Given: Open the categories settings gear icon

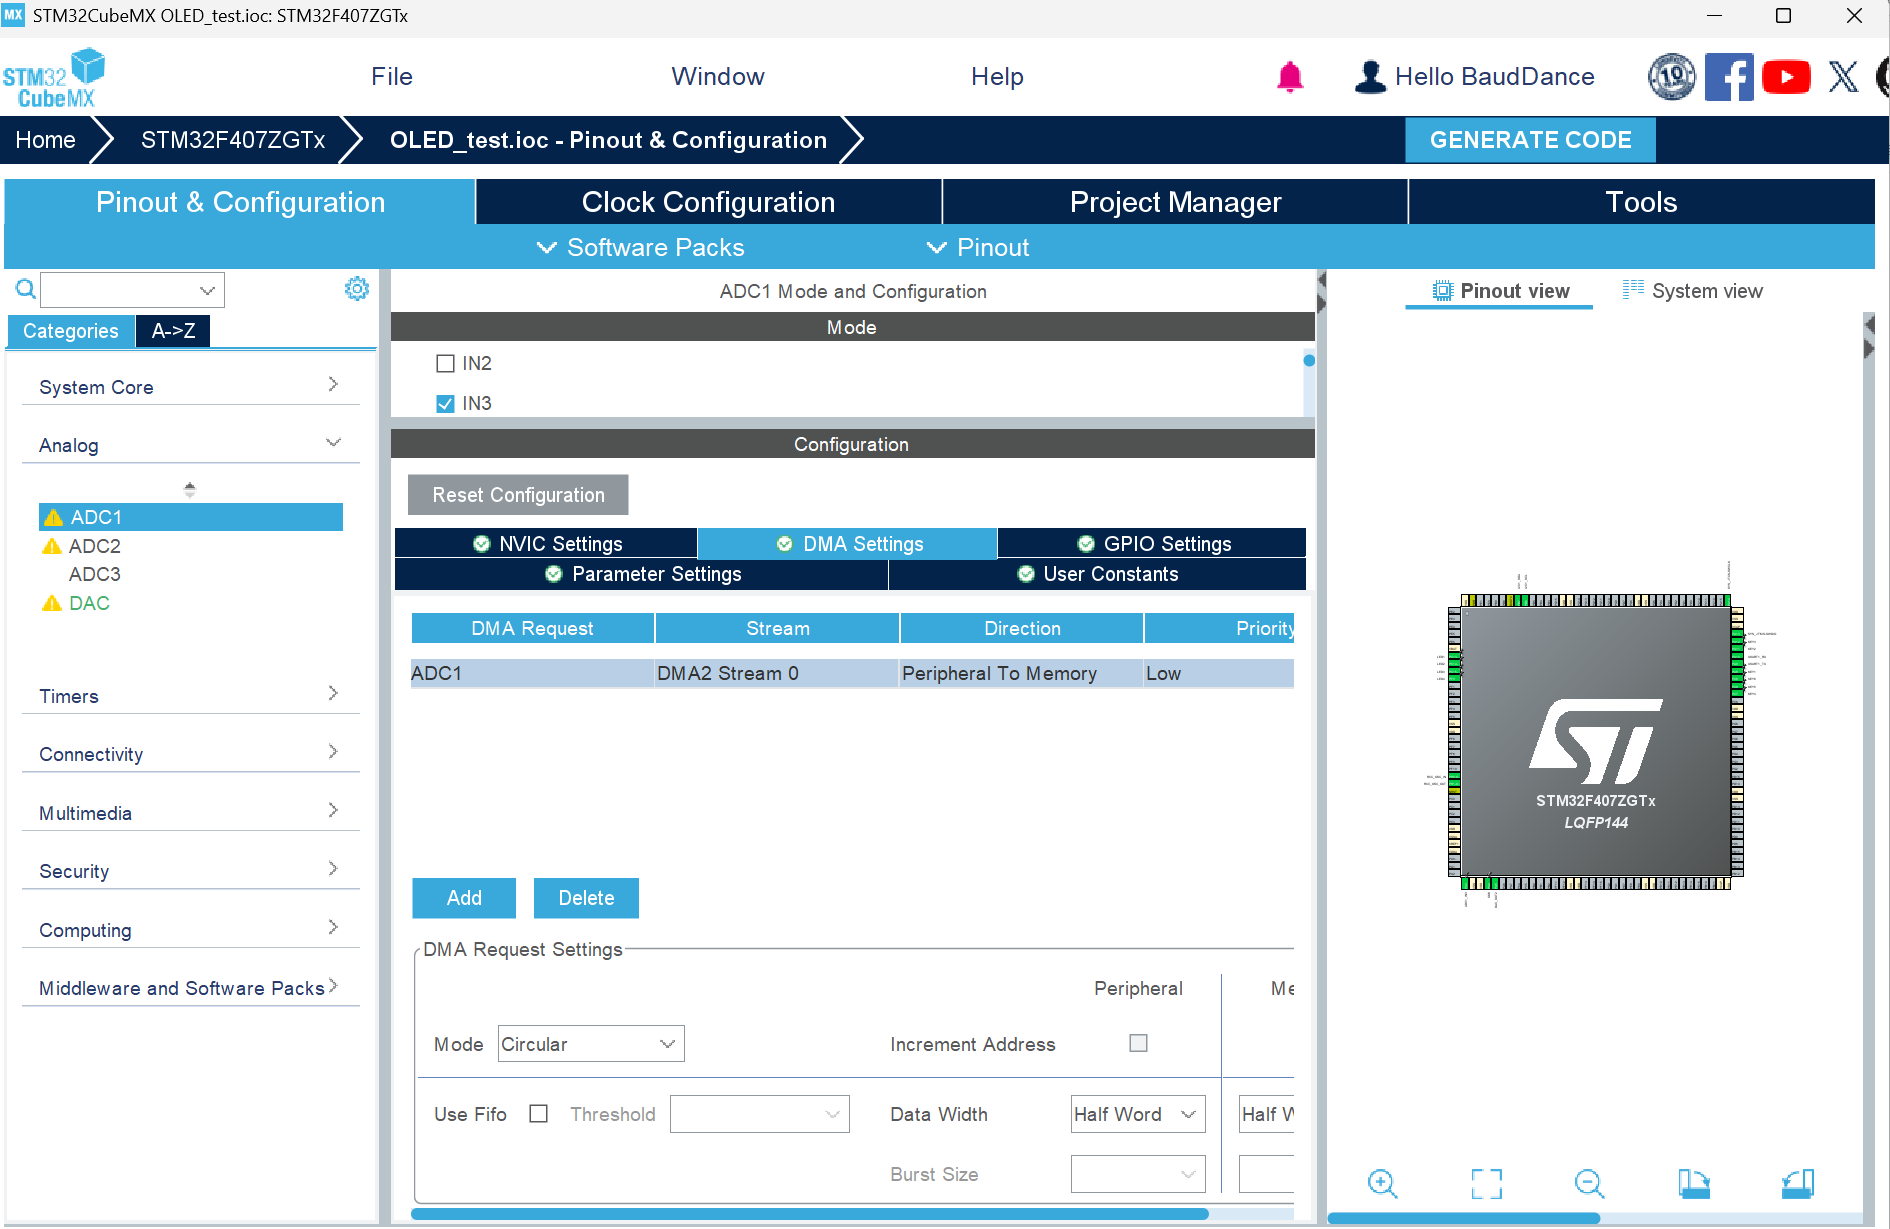Looking at the screenshot, I should 357,289.
